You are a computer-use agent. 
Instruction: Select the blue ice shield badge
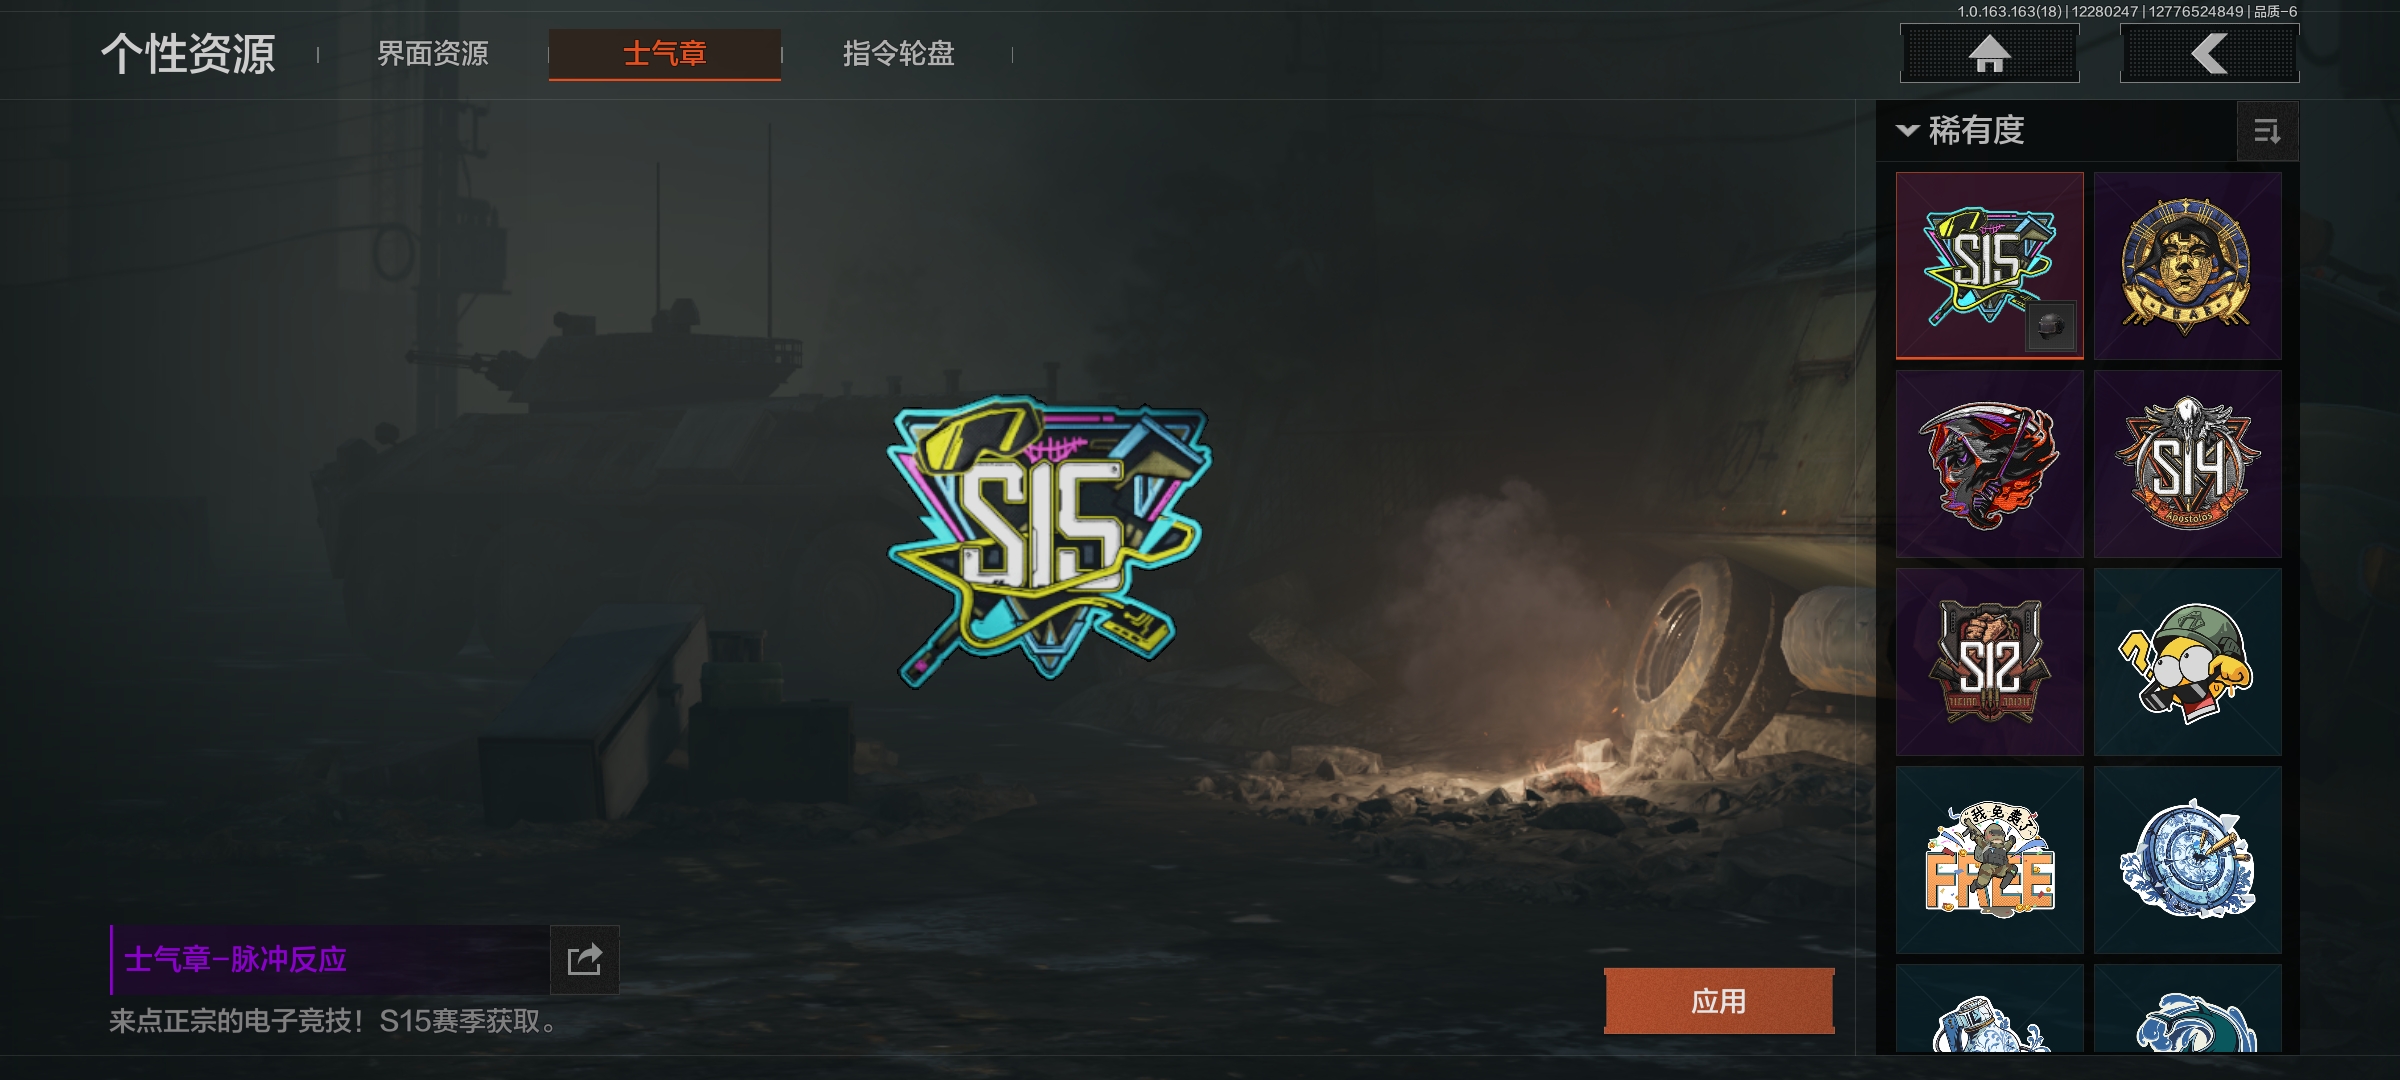[2187, 860]
